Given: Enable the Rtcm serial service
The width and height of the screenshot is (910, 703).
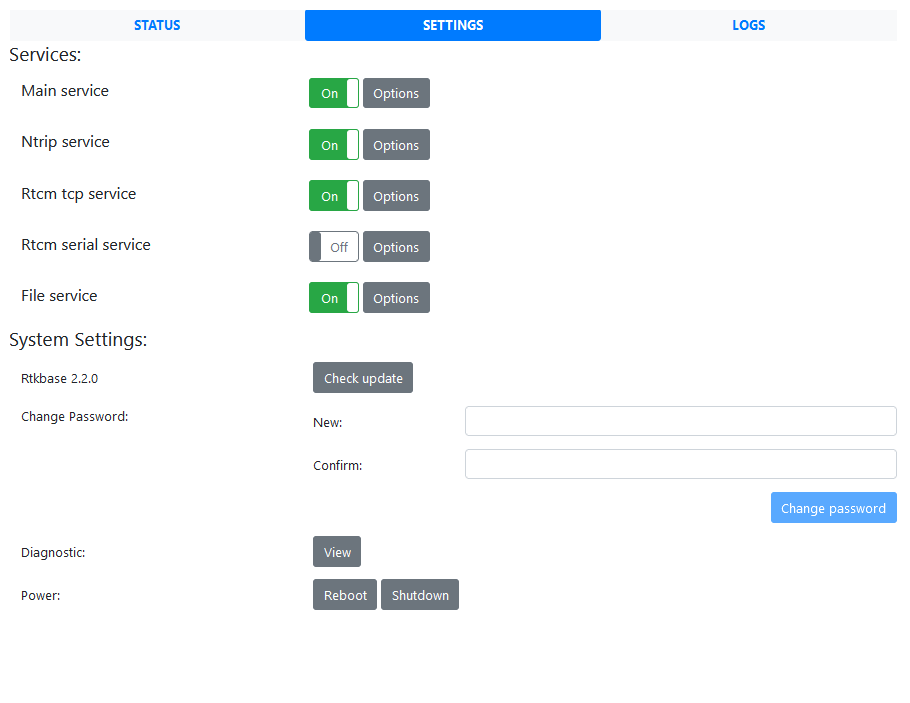Looking at the screenshot, I should [x=334, y=247].
